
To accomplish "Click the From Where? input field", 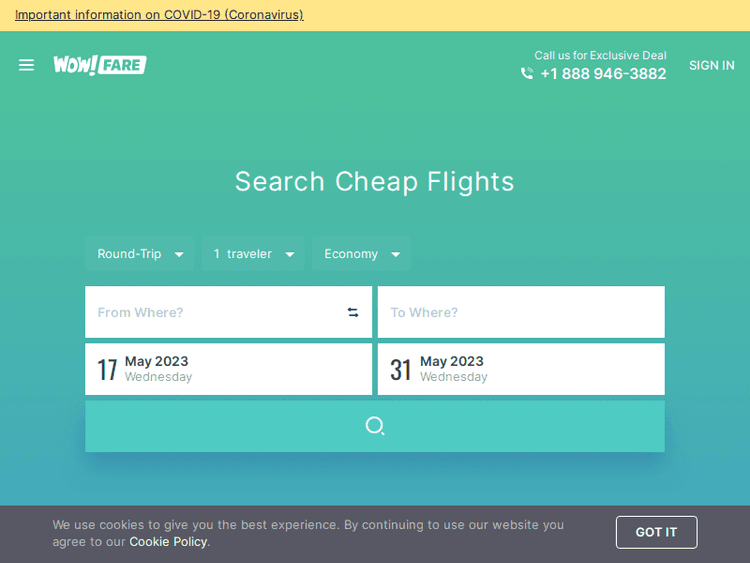I will (x=215, y=312).
